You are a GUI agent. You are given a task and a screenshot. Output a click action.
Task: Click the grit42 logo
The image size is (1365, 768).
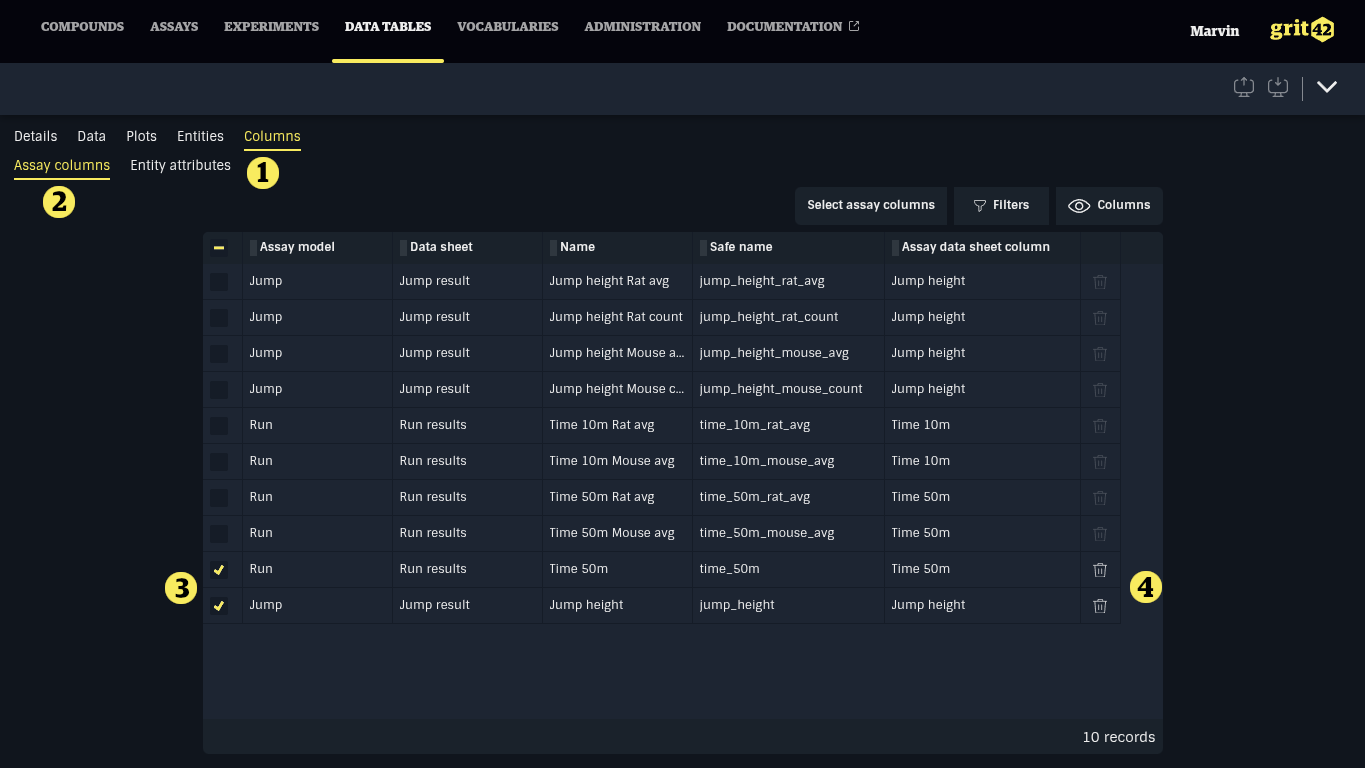[1301, 30]
